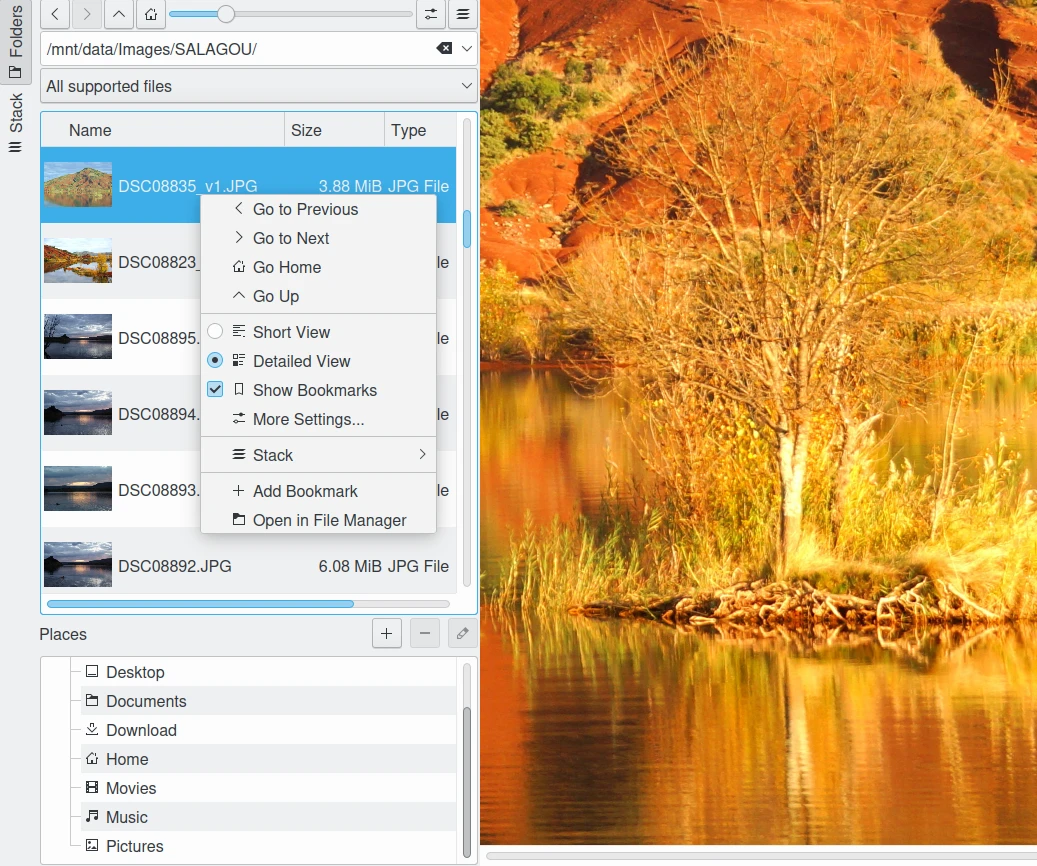The height and width of the screenshot is (866, 1037).
Task: Expand the folder path history dropdown
Action: [x=467, y=49]
